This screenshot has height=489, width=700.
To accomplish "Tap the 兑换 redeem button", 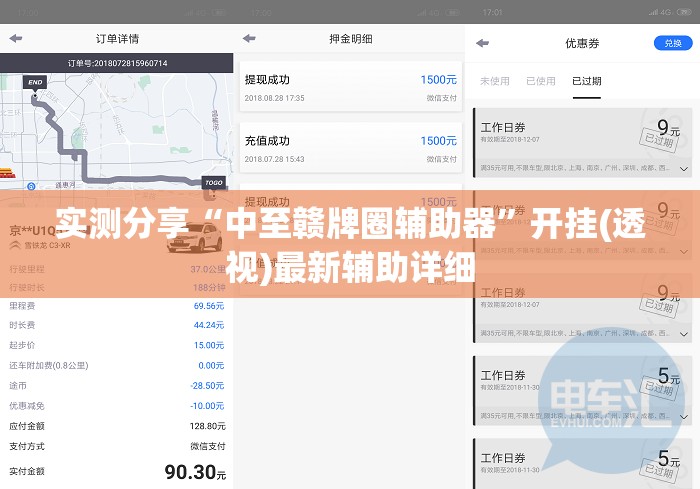I will (x=673, y=43).
